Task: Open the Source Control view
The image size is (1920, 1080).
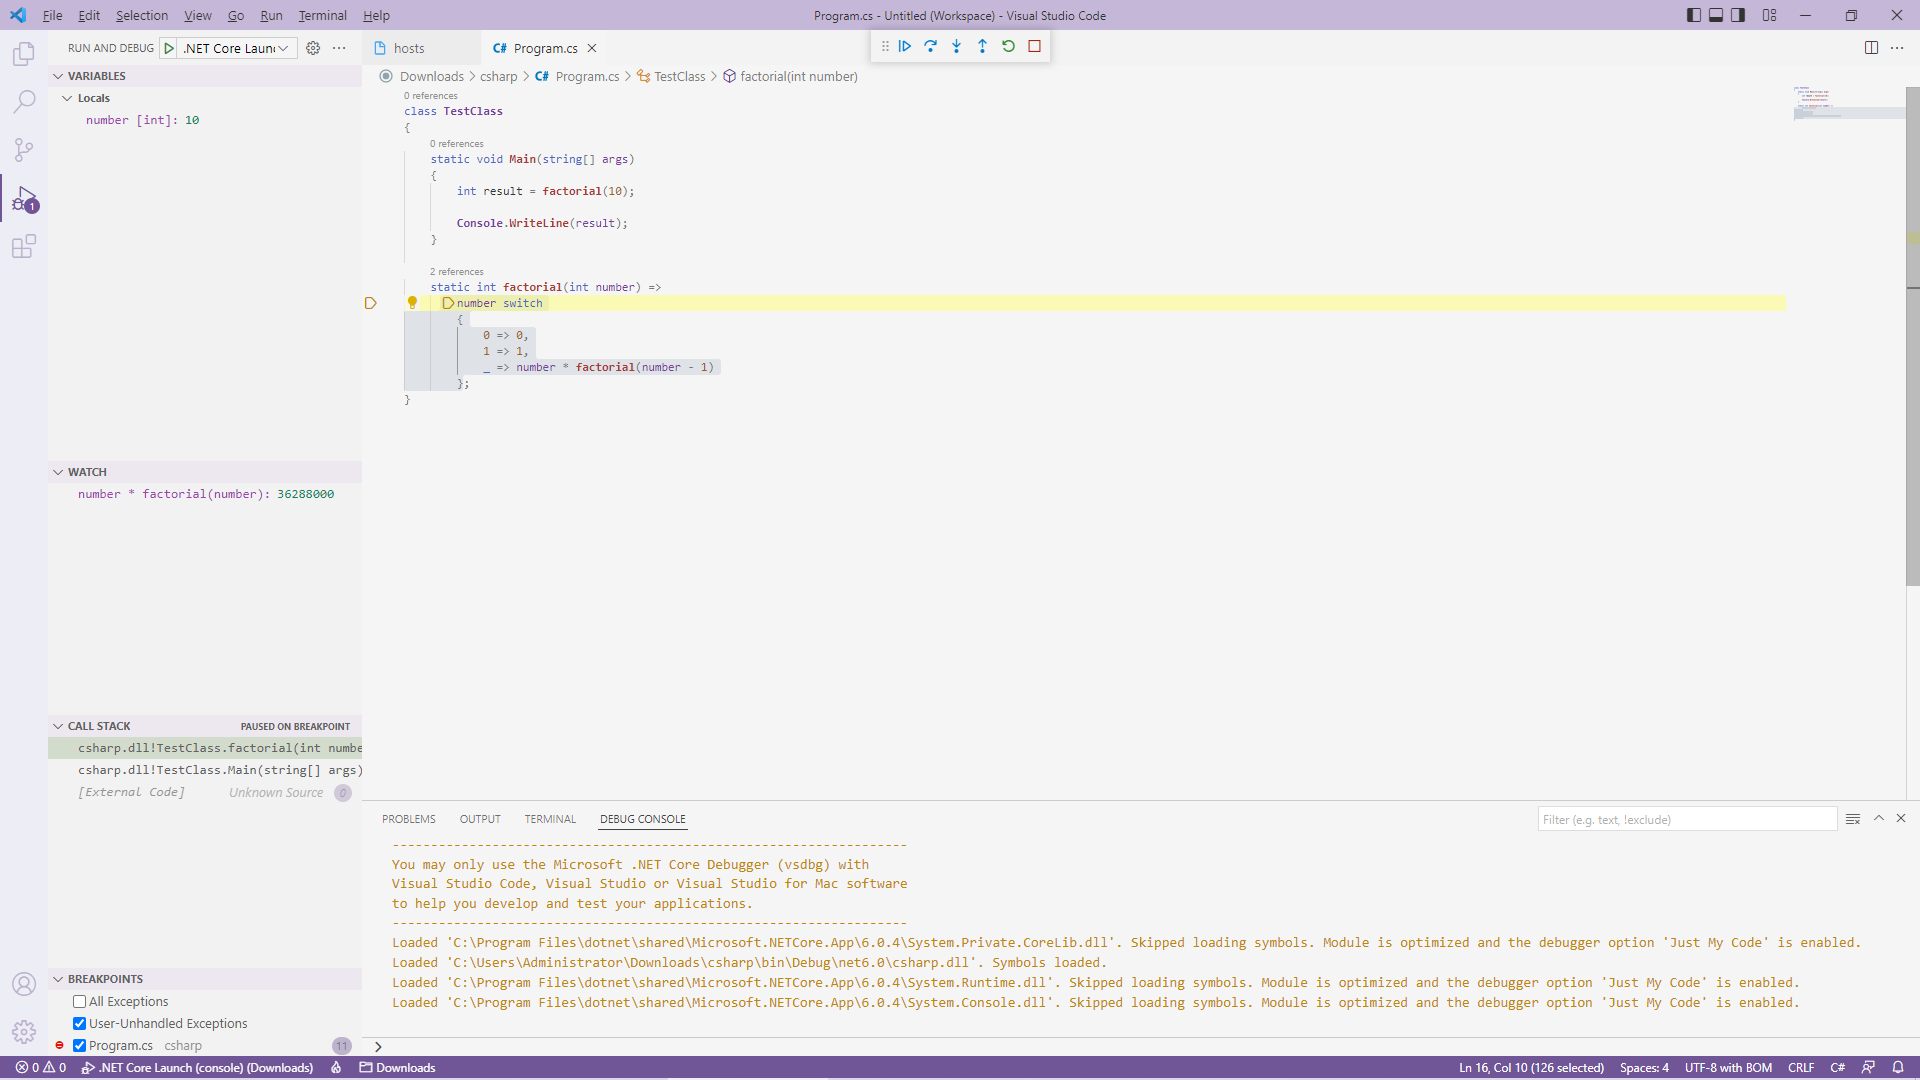Action: [24, 150]
